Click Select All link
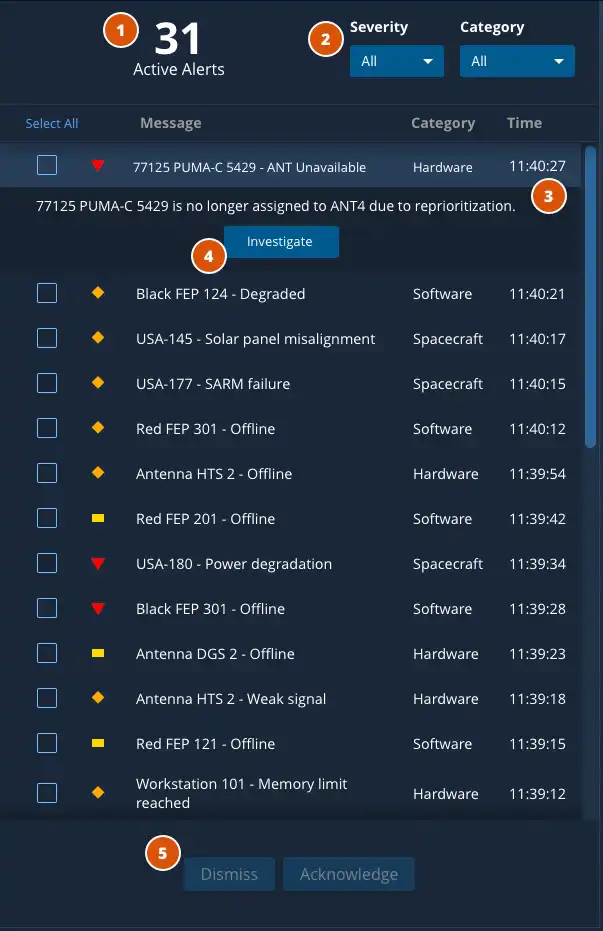 52,124
